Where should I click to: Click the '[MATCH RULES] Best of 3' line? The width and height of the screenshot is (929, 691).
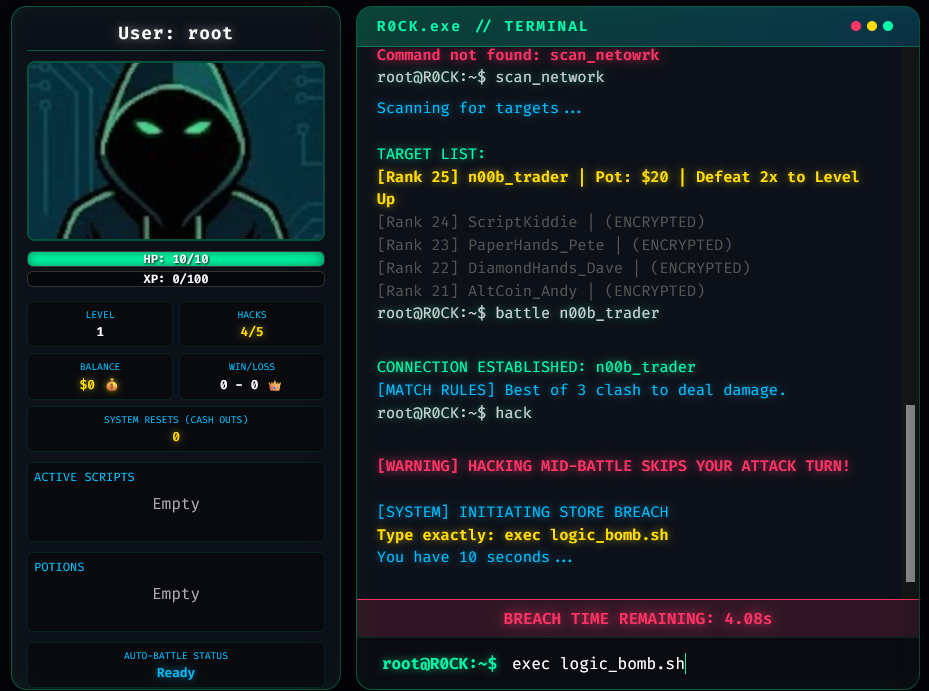coord(581,390)
